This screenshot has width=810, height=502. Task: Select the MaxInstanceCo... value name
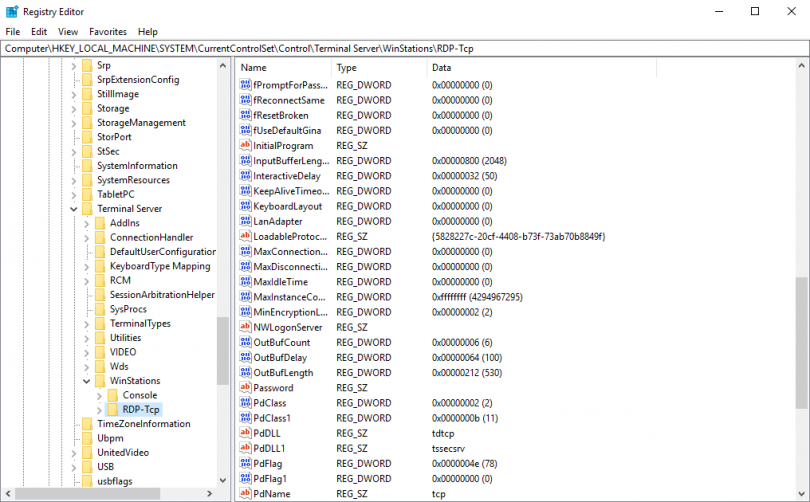point(289,297)
